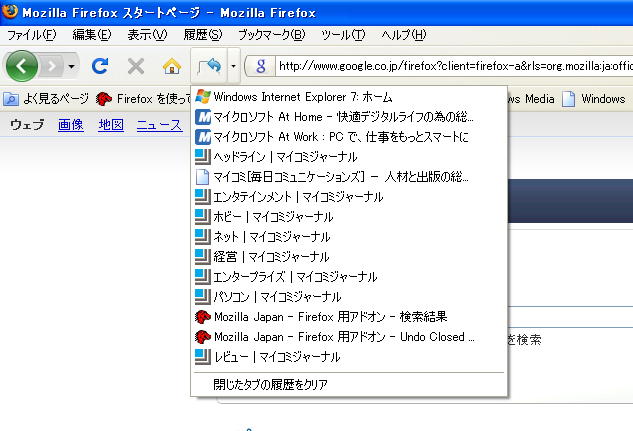Click dinosaur icon beside 検索結果 entry

point(203,317)
